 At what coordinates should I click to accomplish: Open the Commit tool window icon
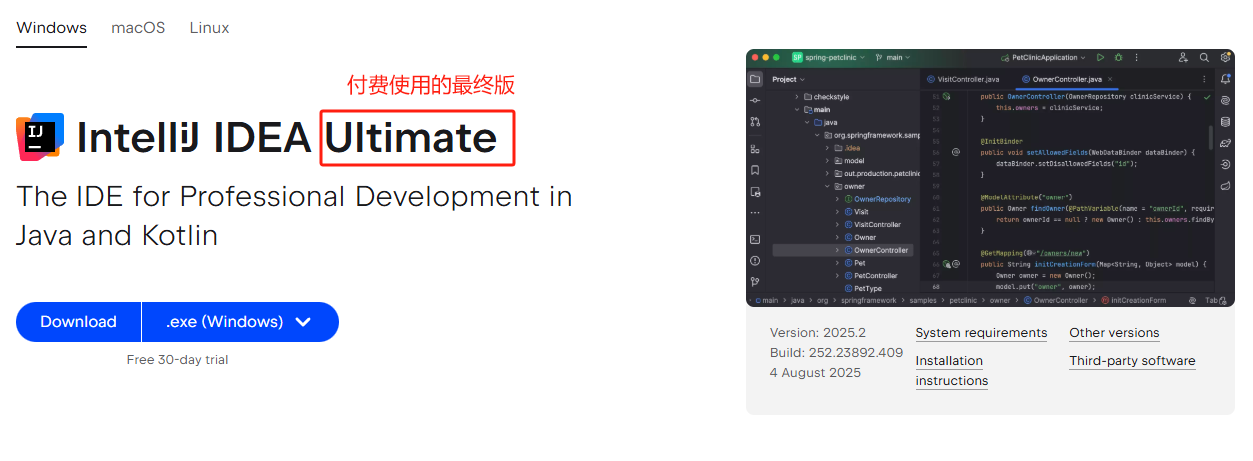[755, 101]
